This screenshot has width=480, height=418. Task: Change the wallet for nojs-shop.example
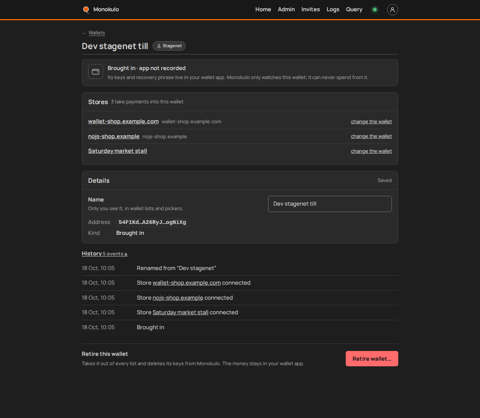[x=371, y=136]
